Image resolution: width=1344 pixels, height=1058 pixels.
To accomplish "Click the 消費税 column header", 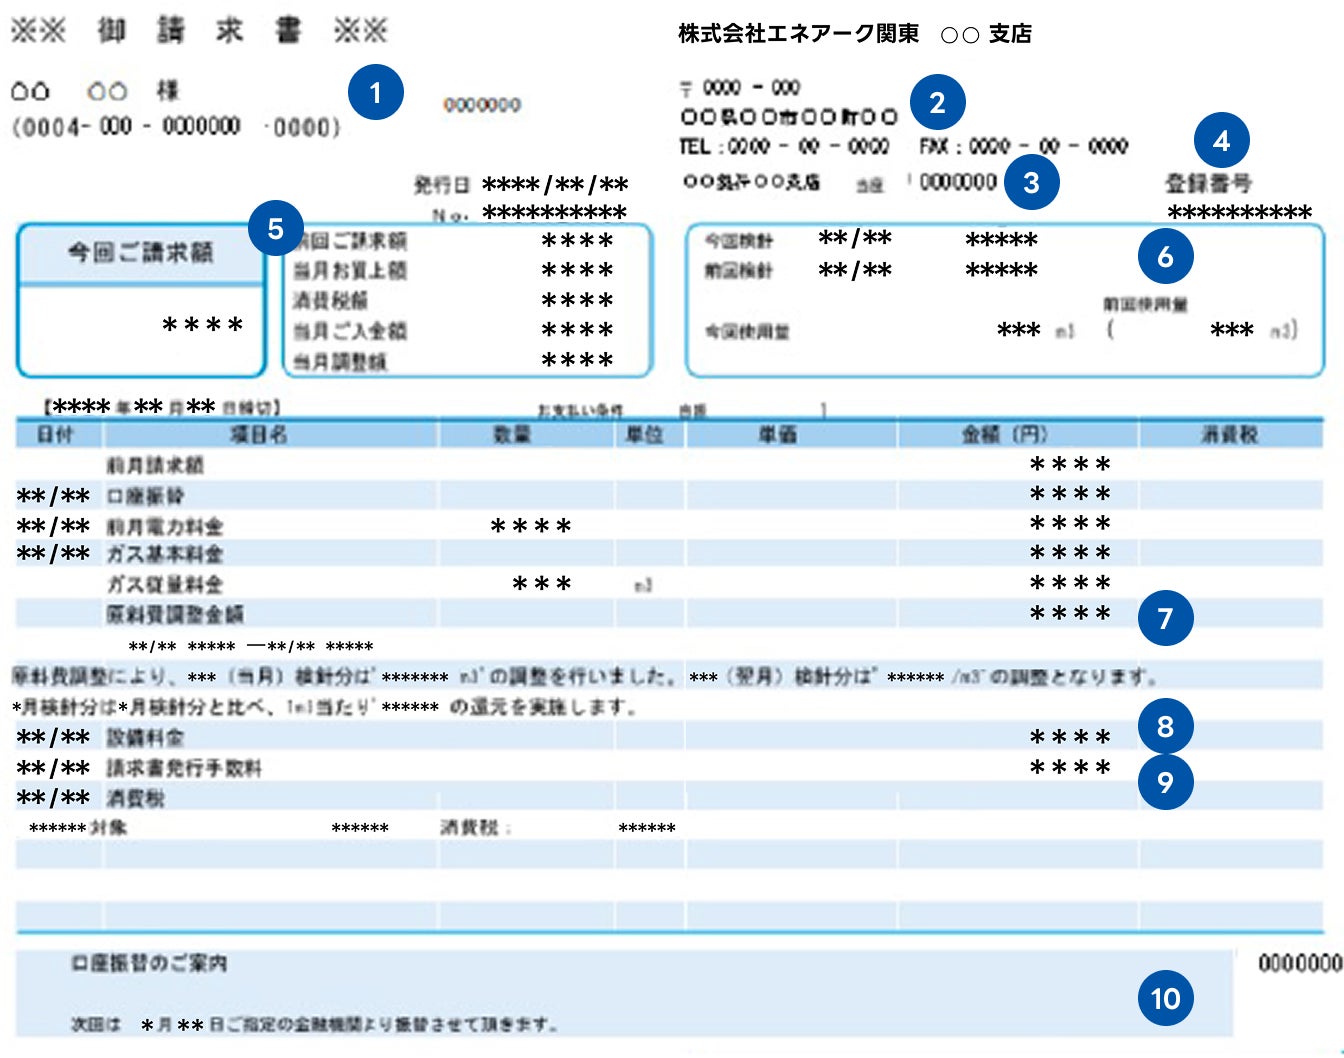I will 1229,435.
